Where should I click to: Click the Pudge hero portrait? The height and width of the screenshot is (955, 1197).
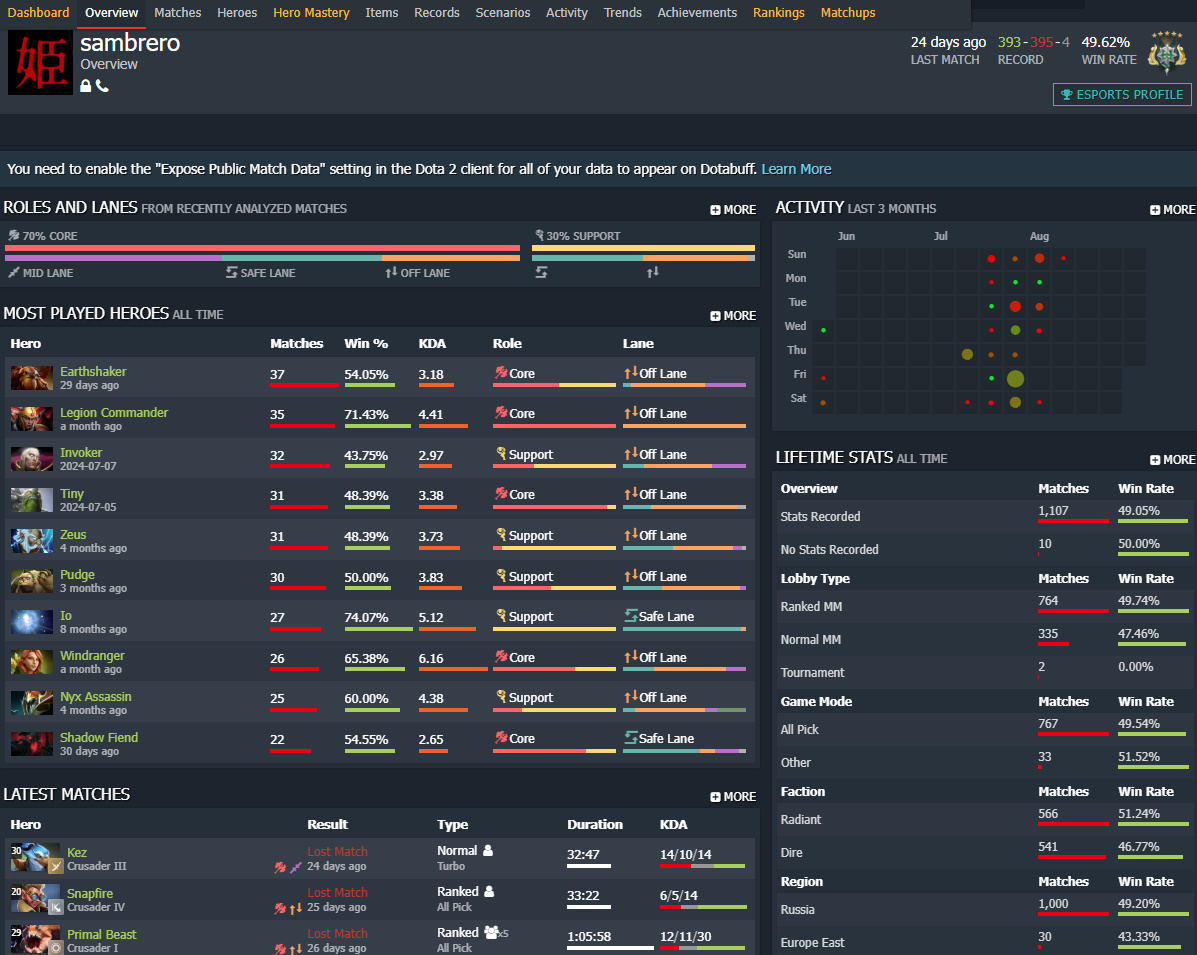(32, 581)
